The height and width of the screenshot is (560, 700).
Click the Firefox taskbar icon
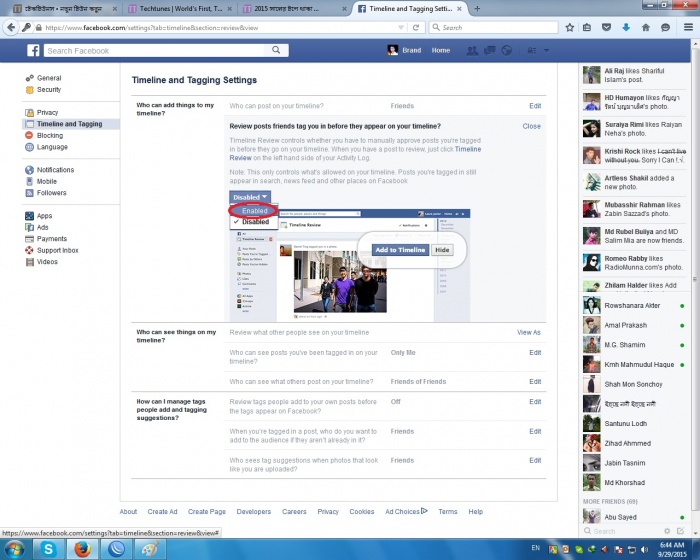(82, 549)
